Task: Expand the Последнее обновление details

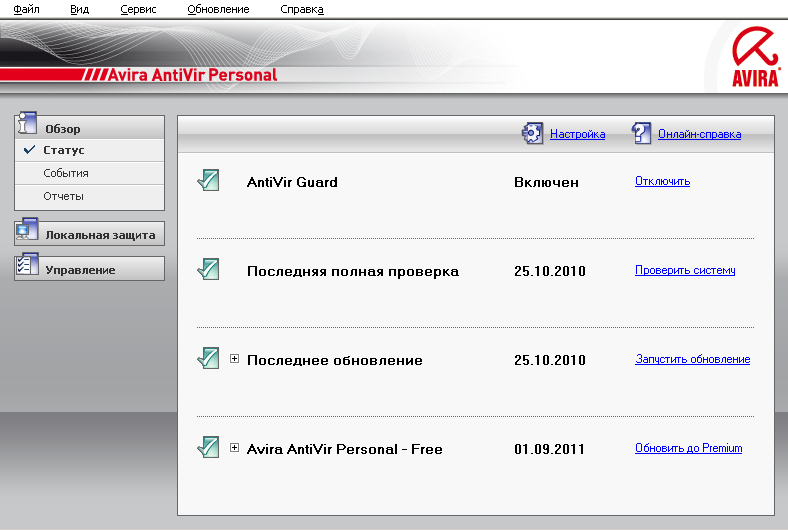Action: [x=234, y=359]
